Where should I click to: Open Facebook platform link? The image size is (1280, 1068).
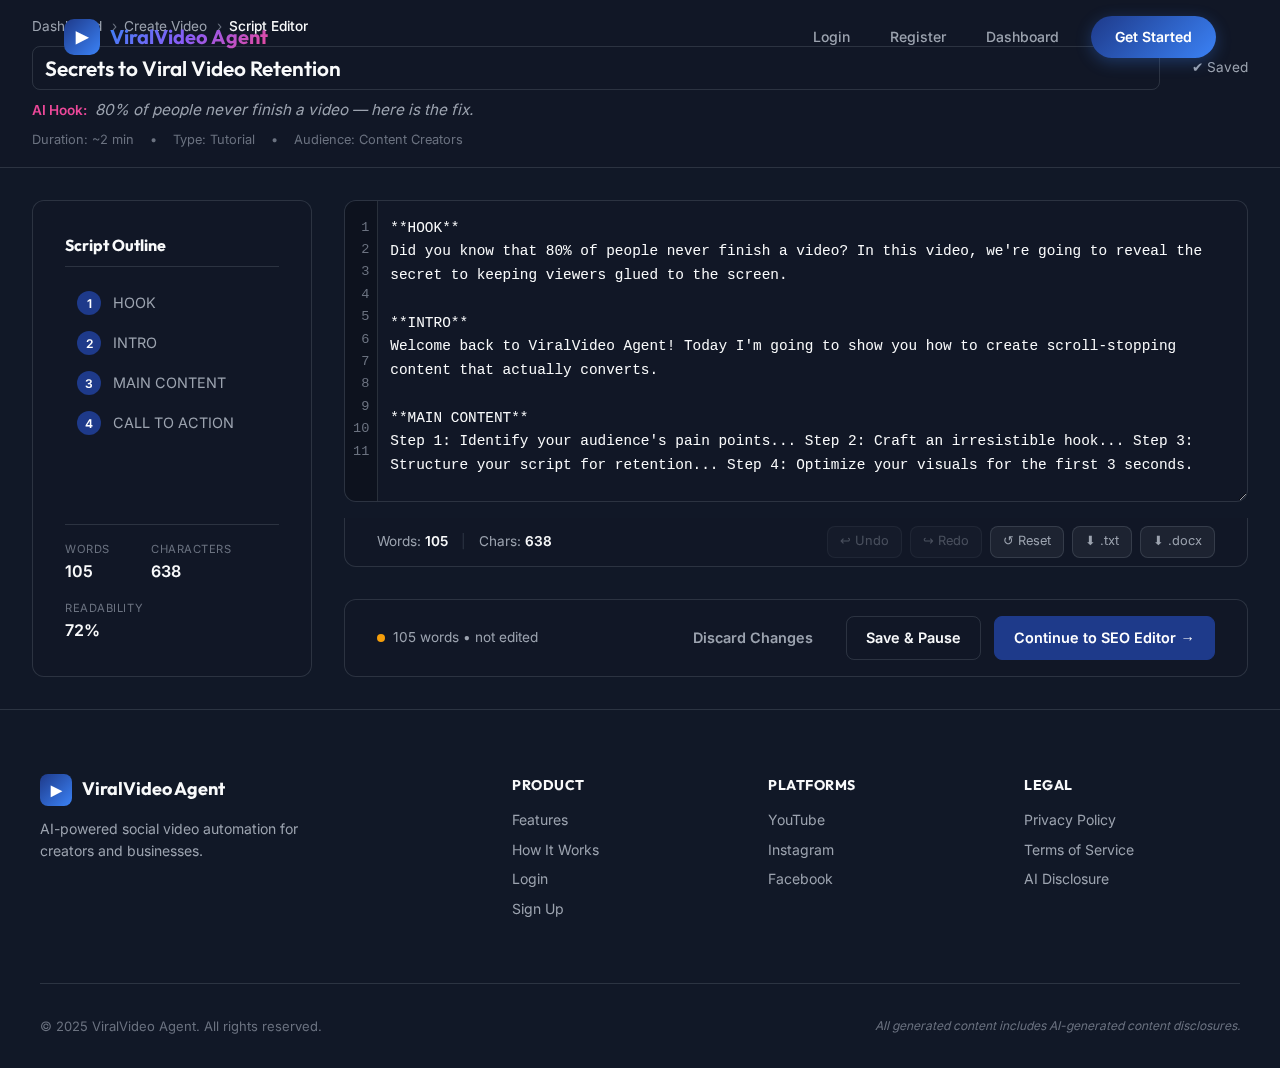[800, 879]
